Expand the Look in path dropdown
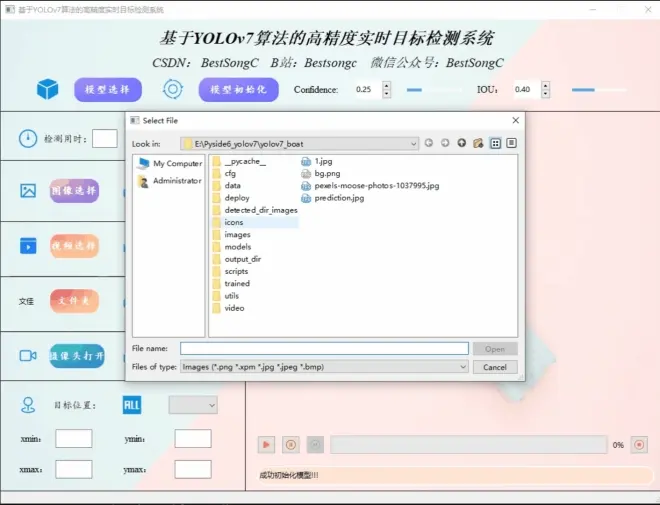The height and width of the screenshot is (505, 660). click(x=413, y=143)
